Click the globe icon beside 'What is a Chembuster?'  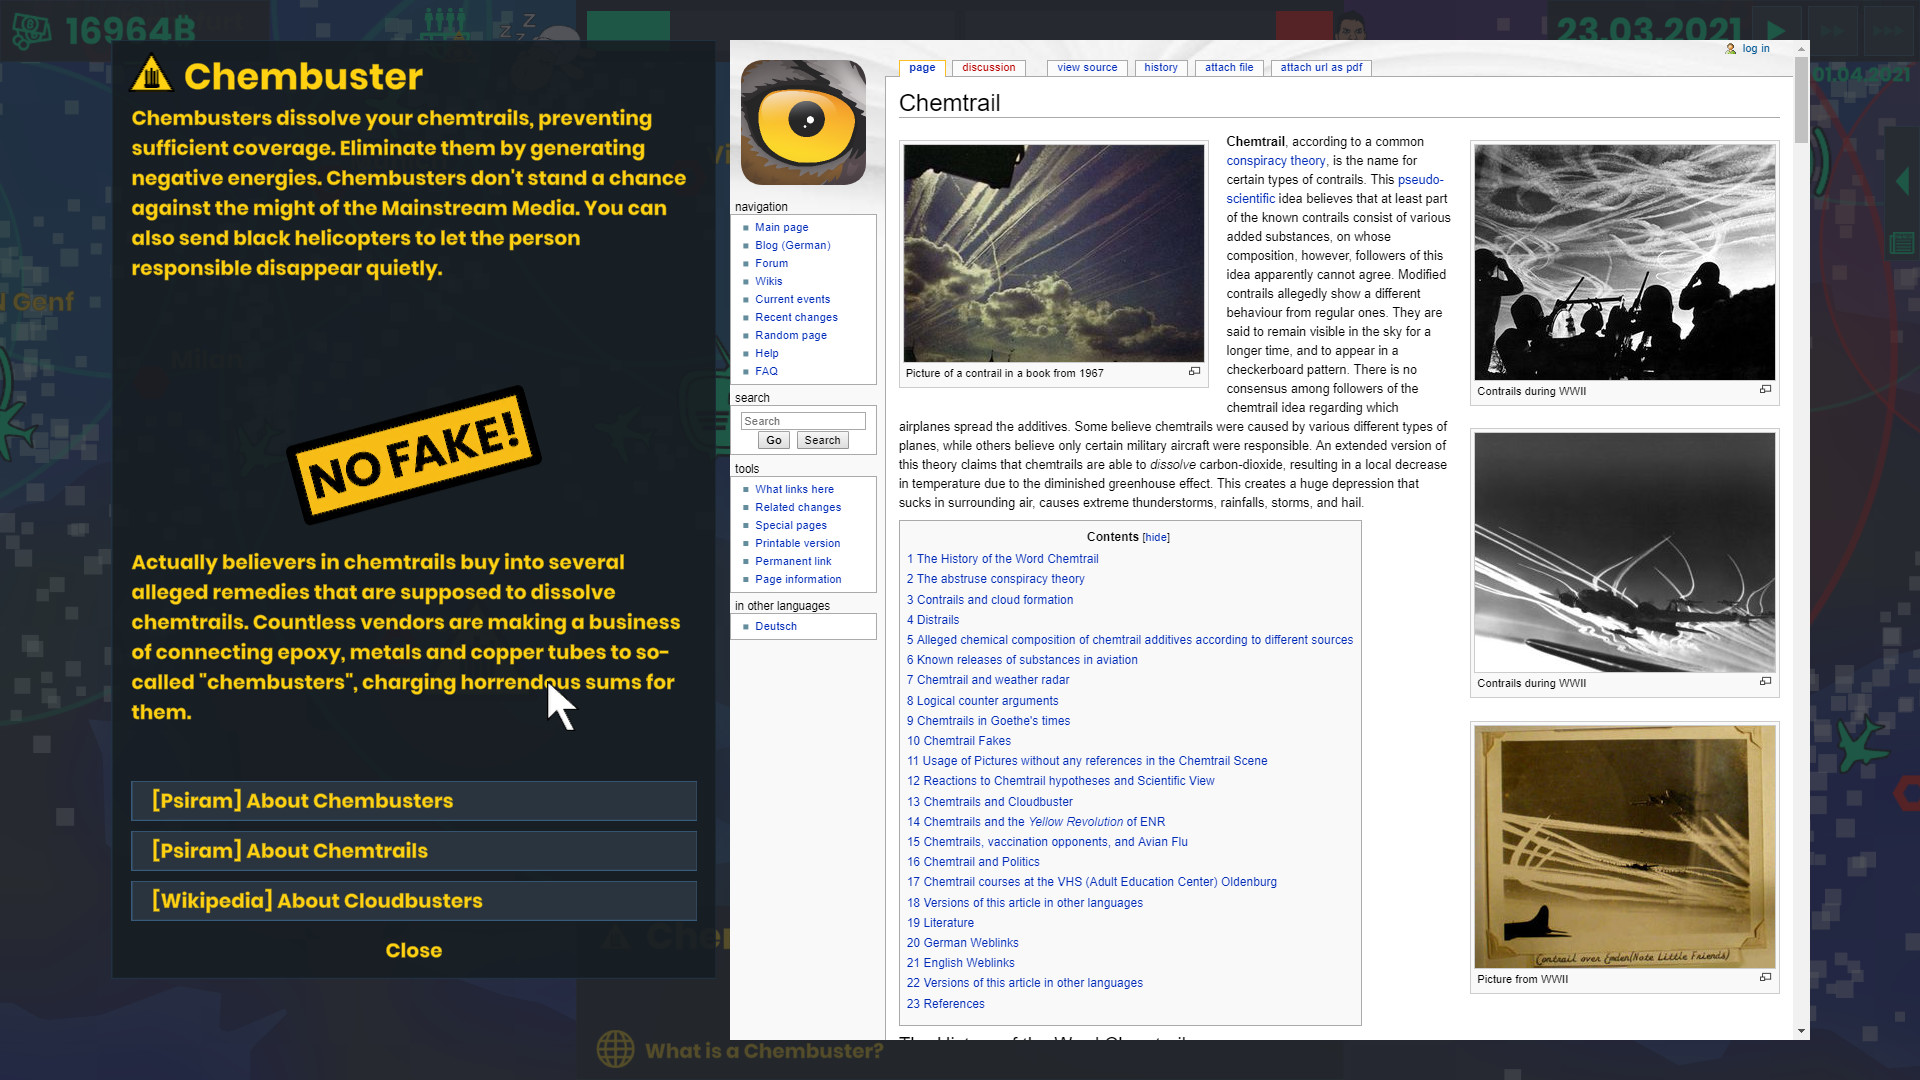tap(617, 1050)
